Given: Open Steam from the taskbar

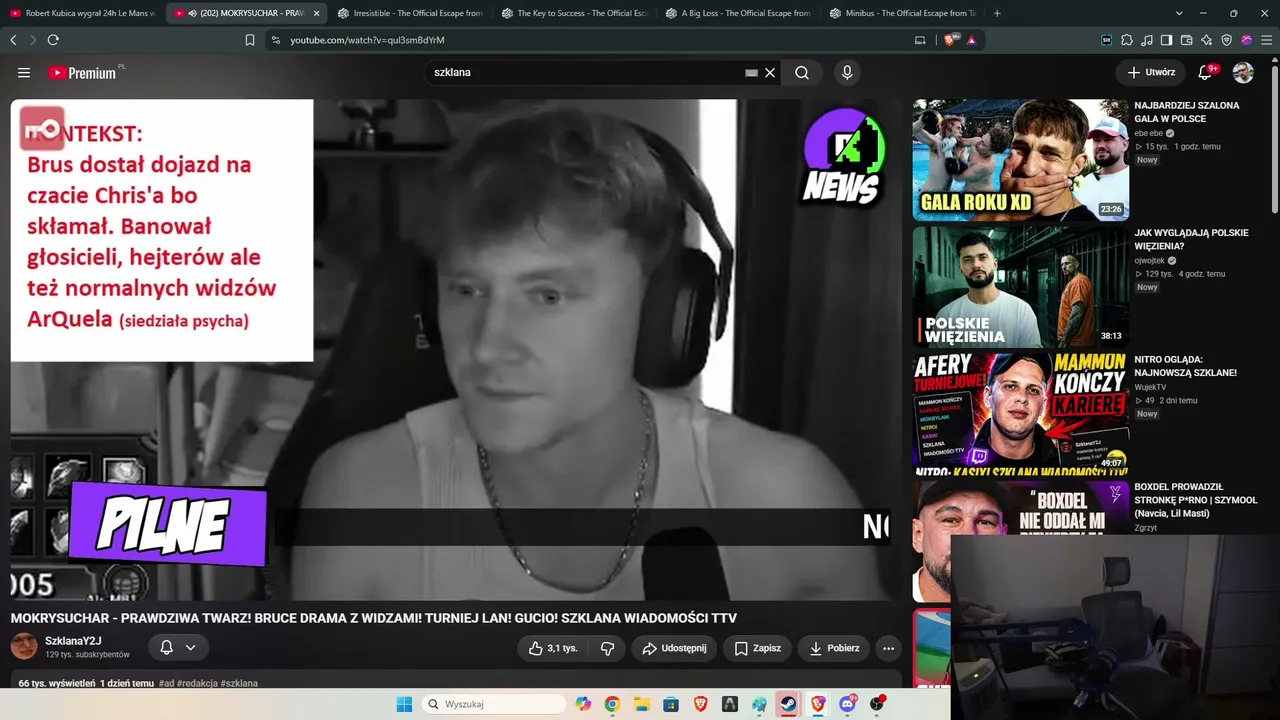Looking at the screenshot, I should coord(788,704).
